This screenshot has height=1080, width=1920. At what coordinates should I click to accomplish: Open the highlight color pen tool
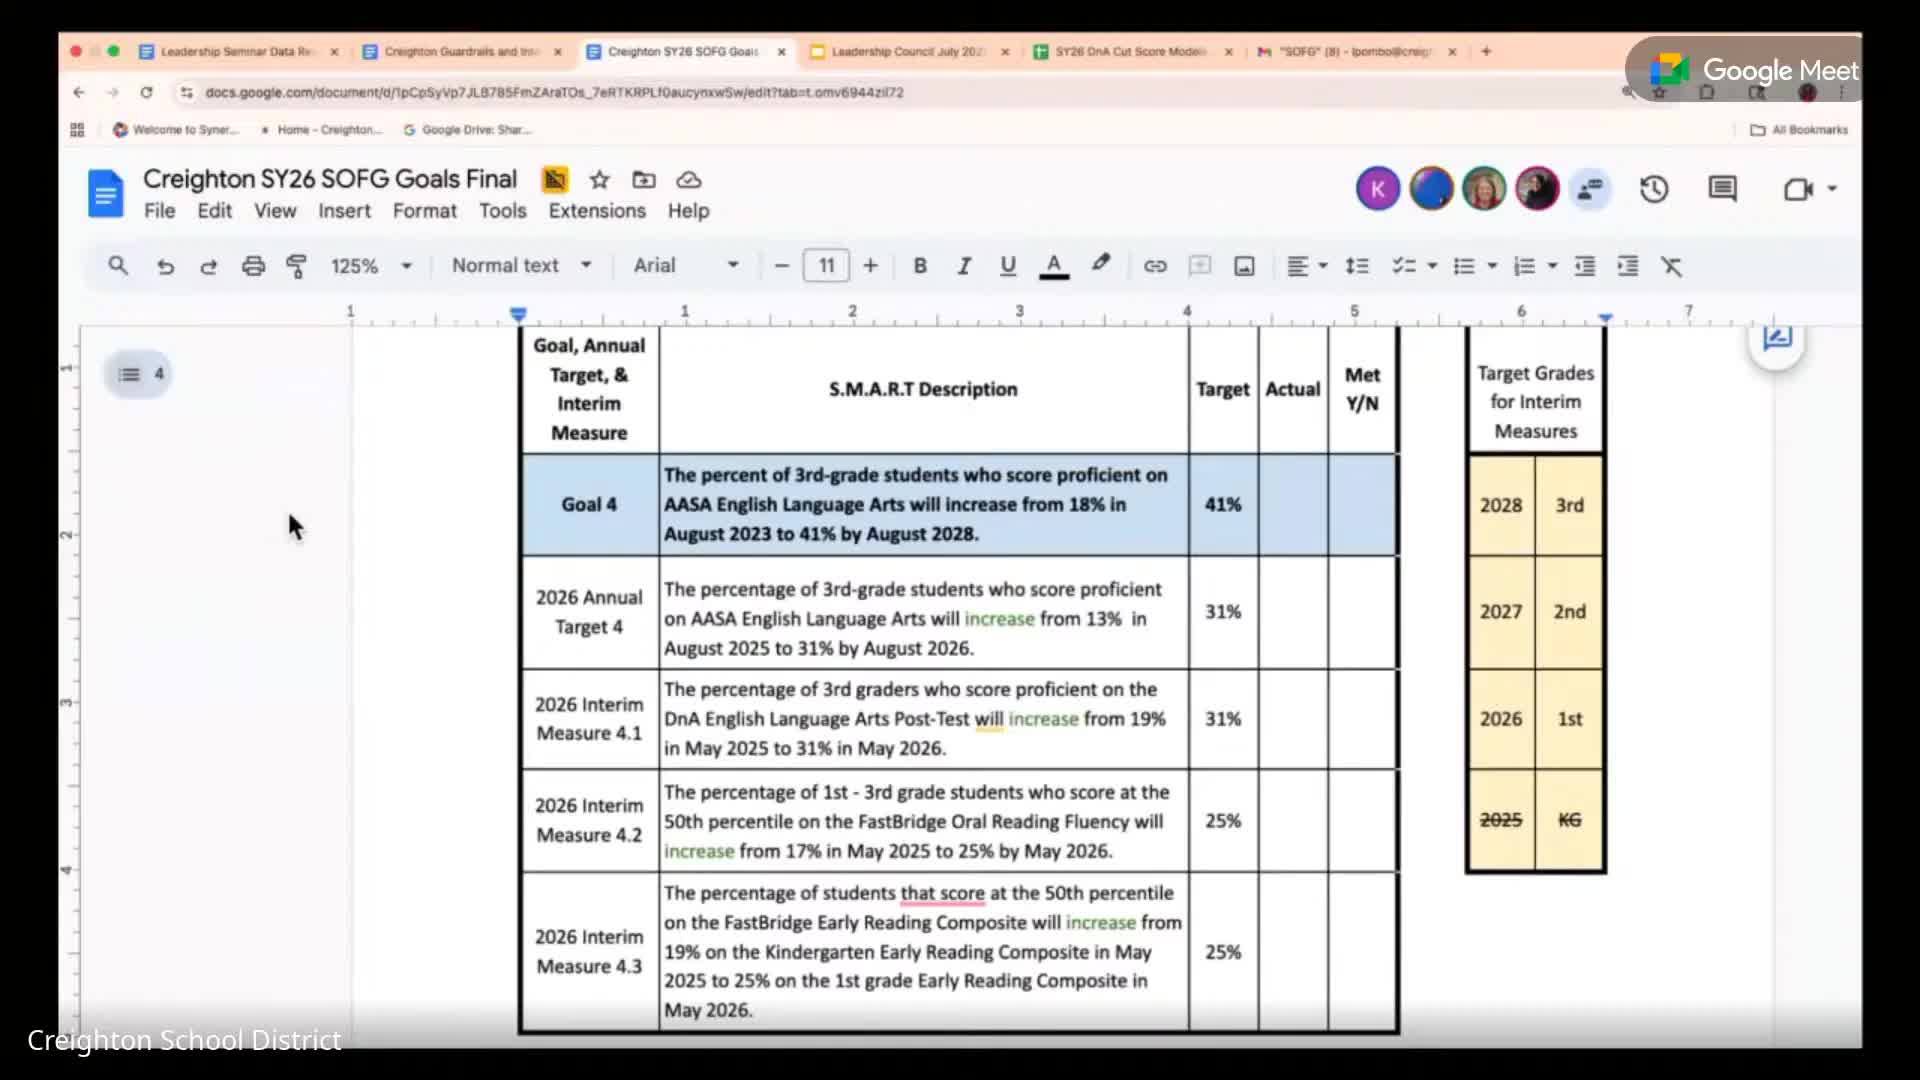click(x=1101, y=264)
